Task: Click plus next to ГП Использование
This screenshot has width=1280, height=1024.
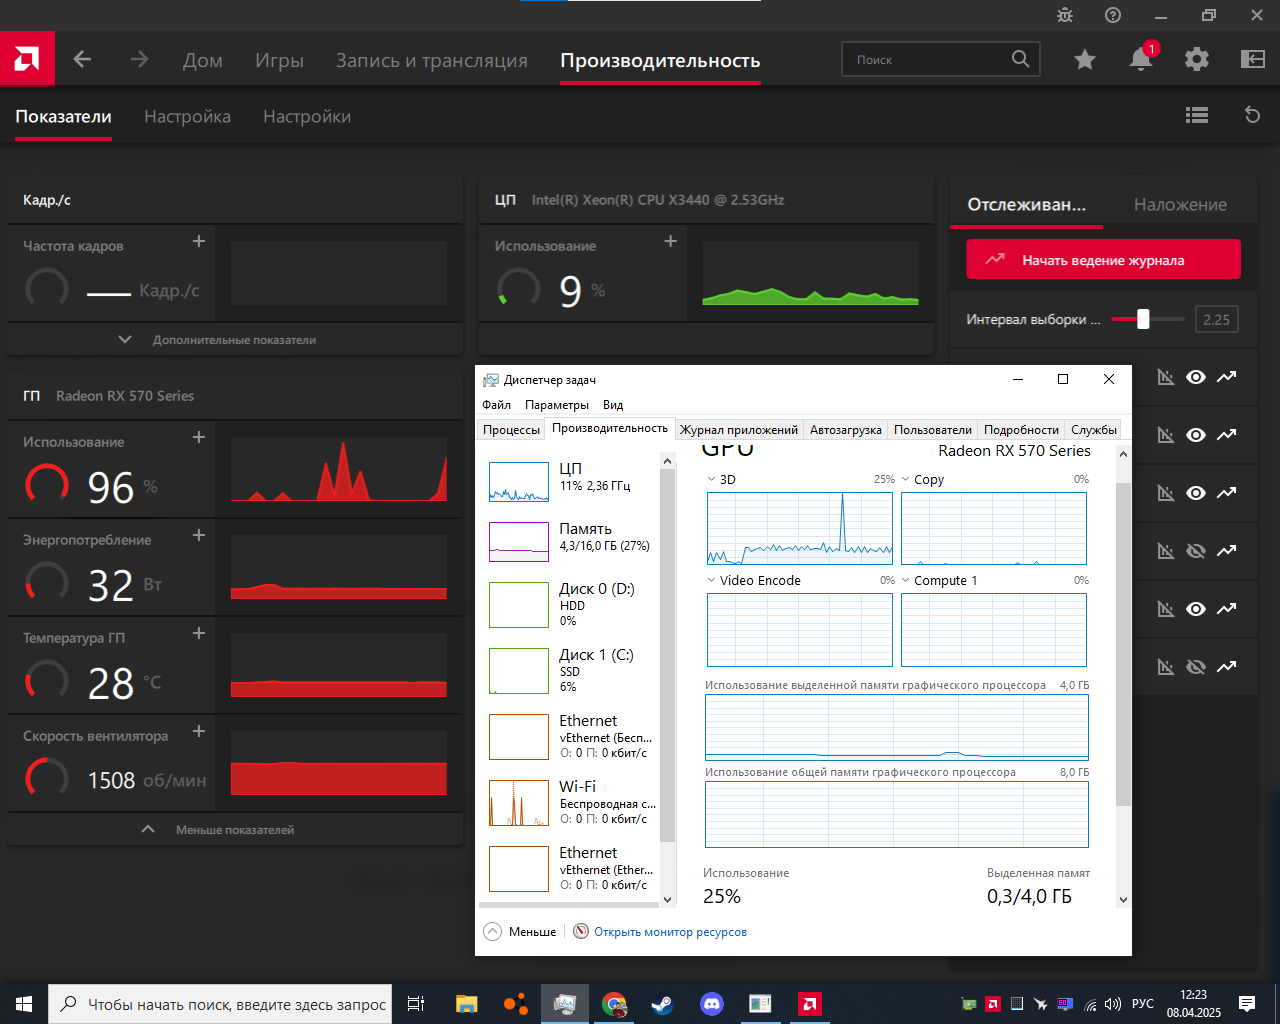Action: 199,437
